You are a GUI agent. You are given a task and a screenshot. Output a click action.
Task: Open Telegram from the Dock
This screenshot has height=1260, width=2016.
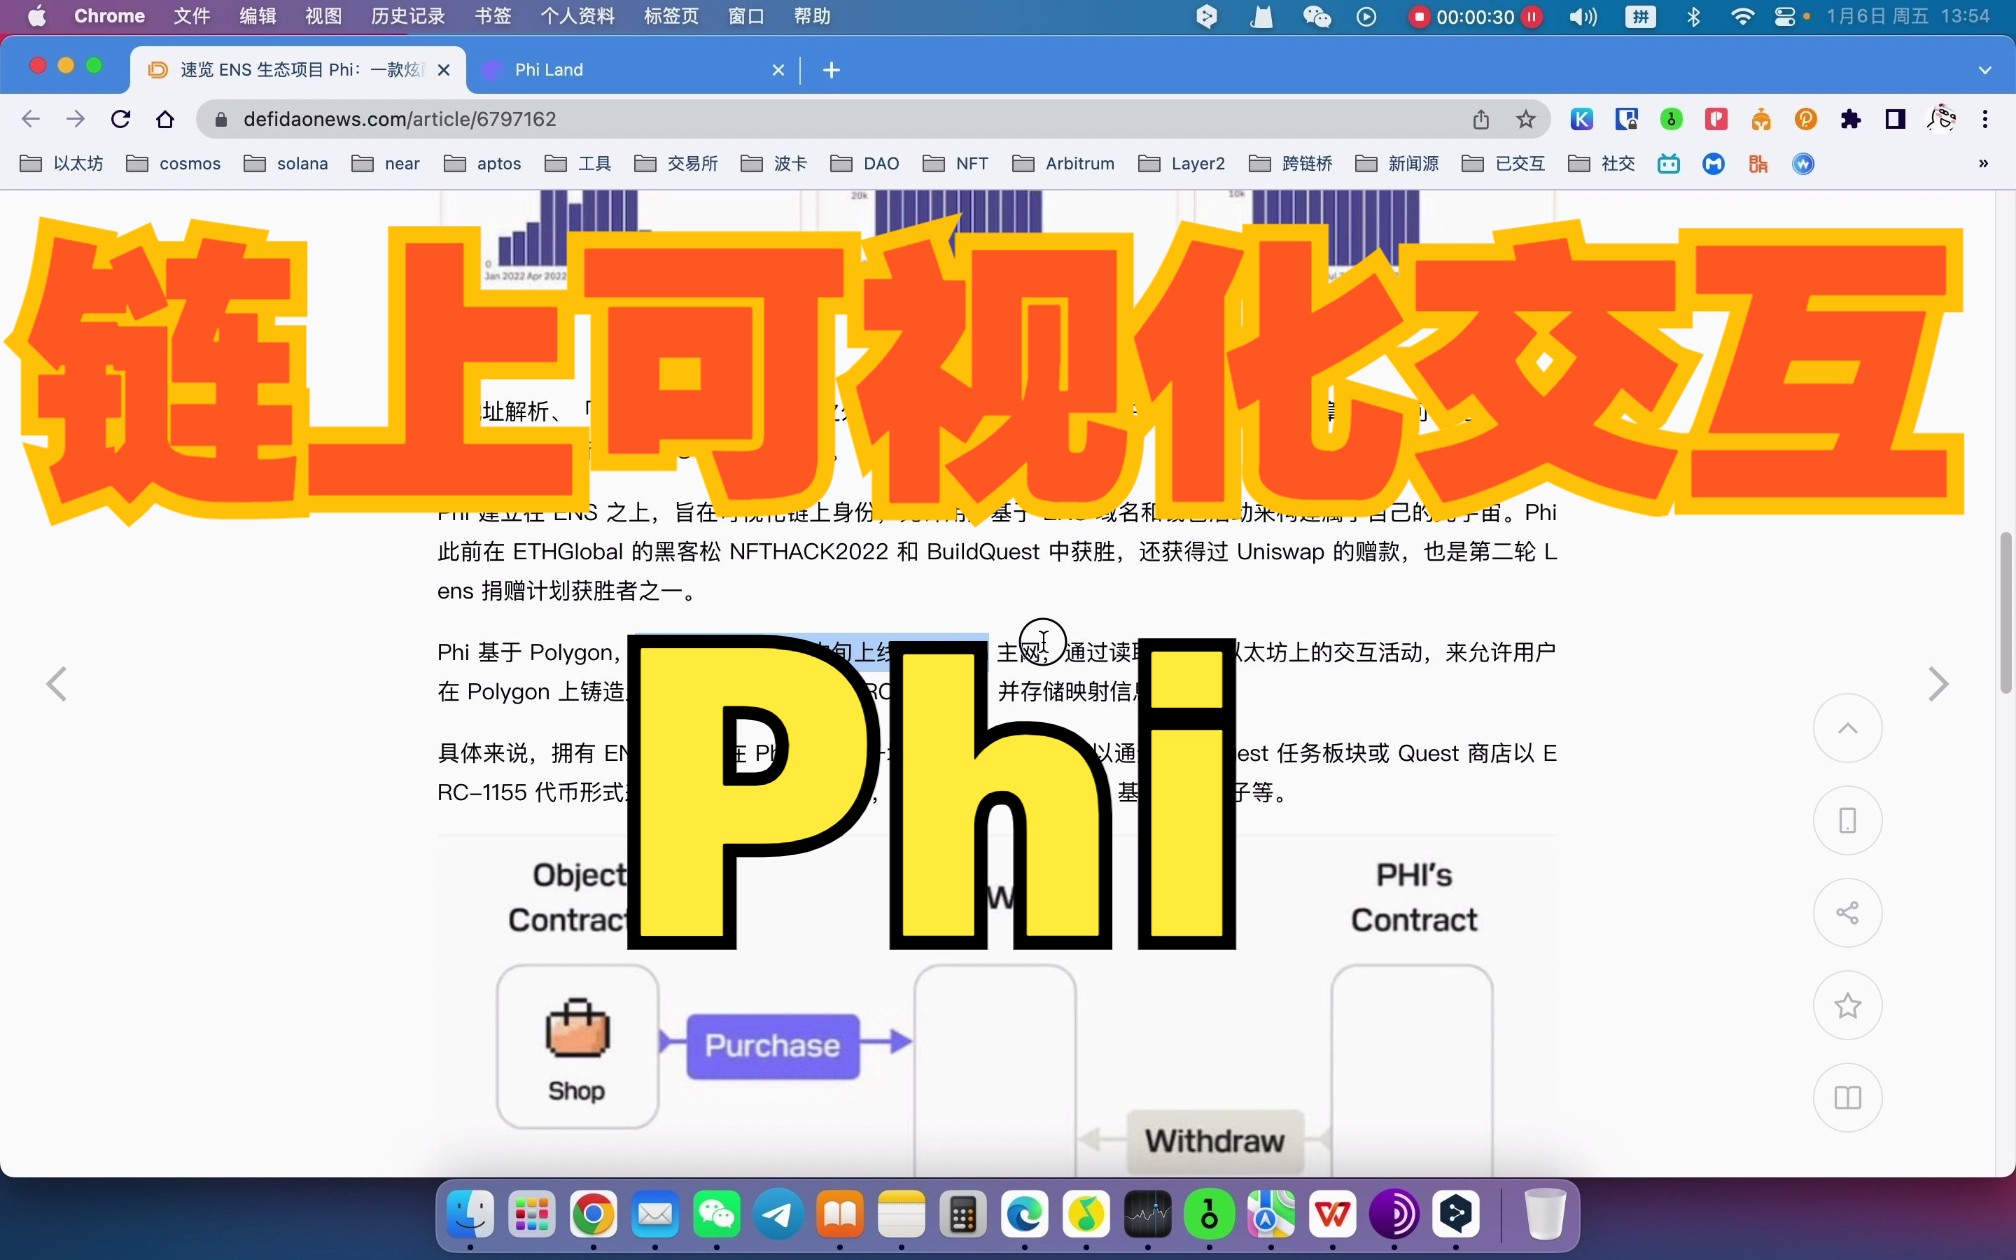click(x=778, y=1215)
